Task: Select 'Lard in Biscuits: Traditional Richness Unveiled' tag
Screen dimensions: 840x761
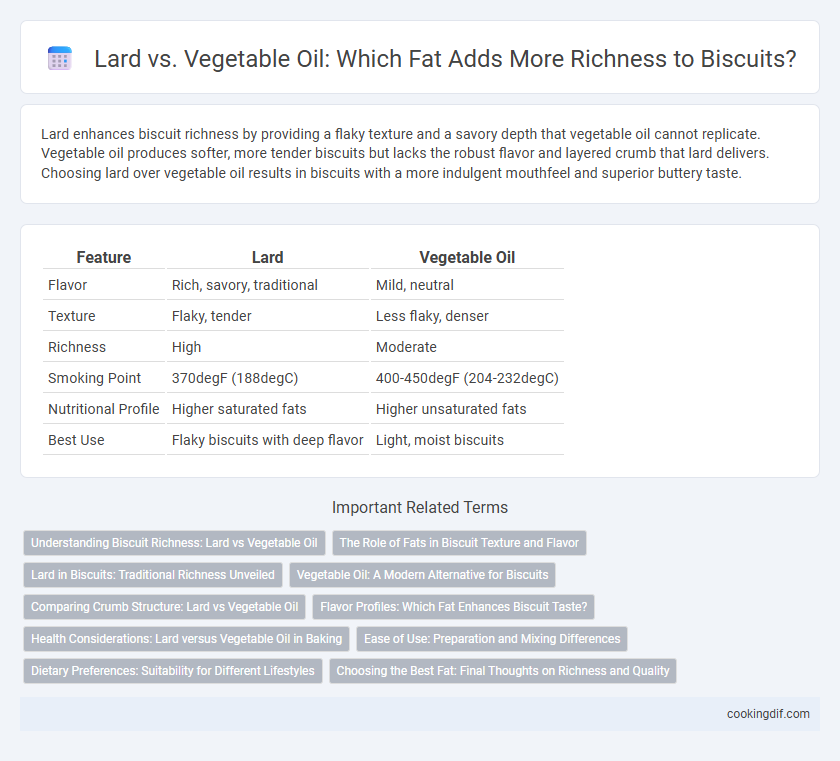Action: pyautogui.click(x=153, y=575)
